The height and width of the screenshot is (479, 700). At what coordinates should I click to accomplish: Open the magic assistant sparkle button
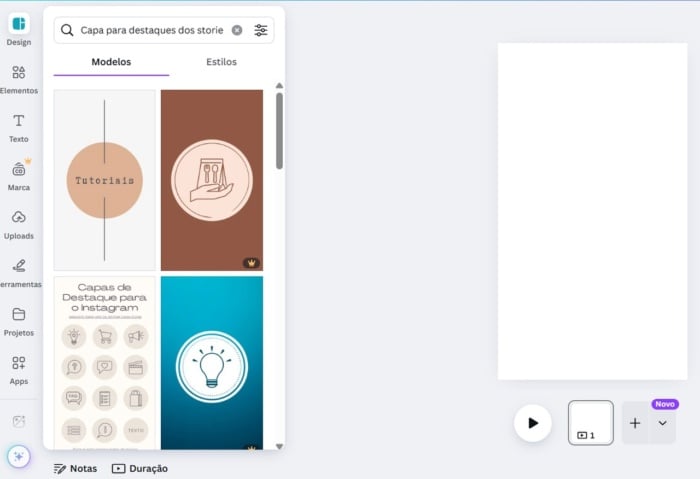[19, 456]
